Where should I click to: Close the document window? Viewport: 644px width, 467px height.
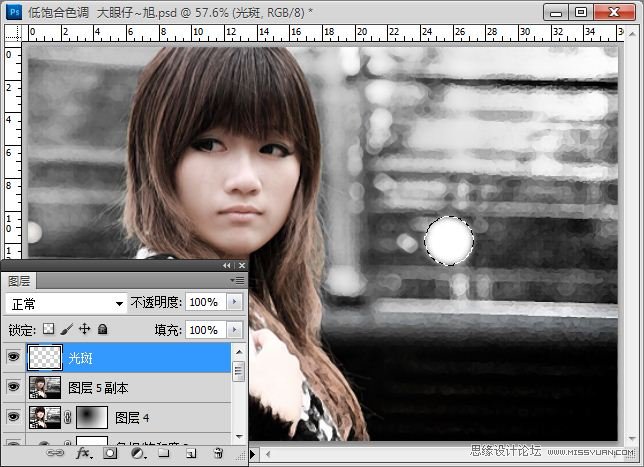point(614,12)
